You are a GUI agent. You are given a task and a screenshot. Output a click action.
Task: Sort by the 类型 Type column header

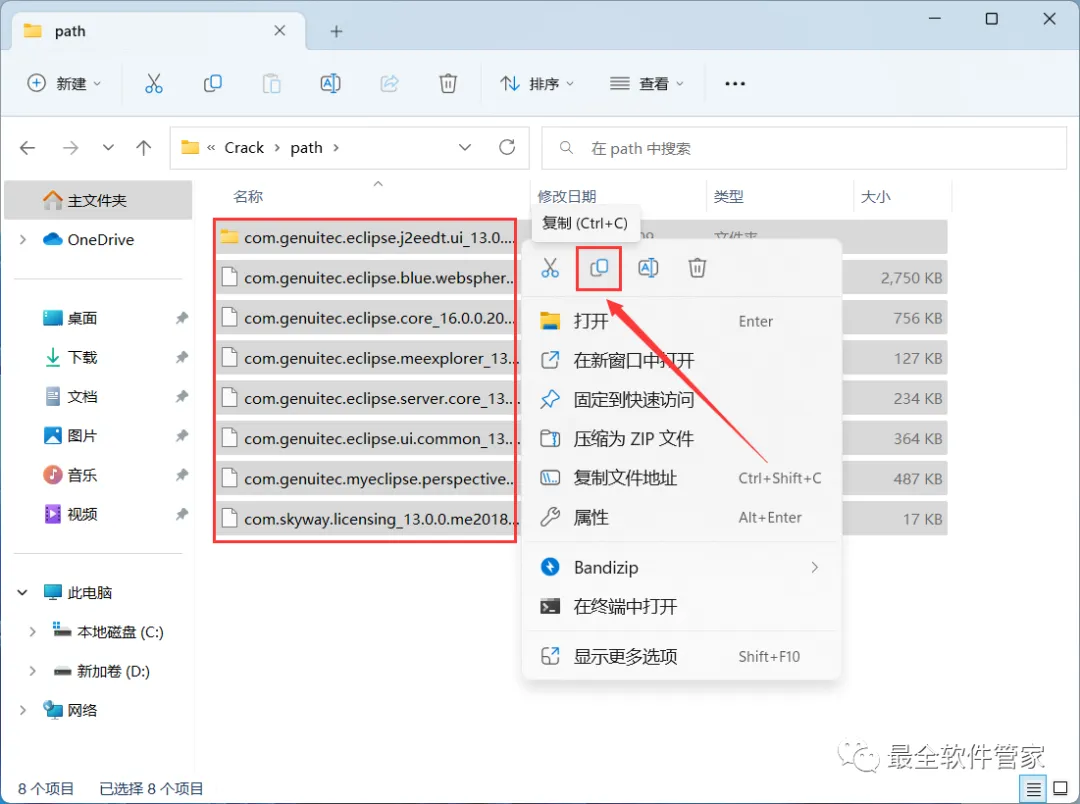coord(729,196)
